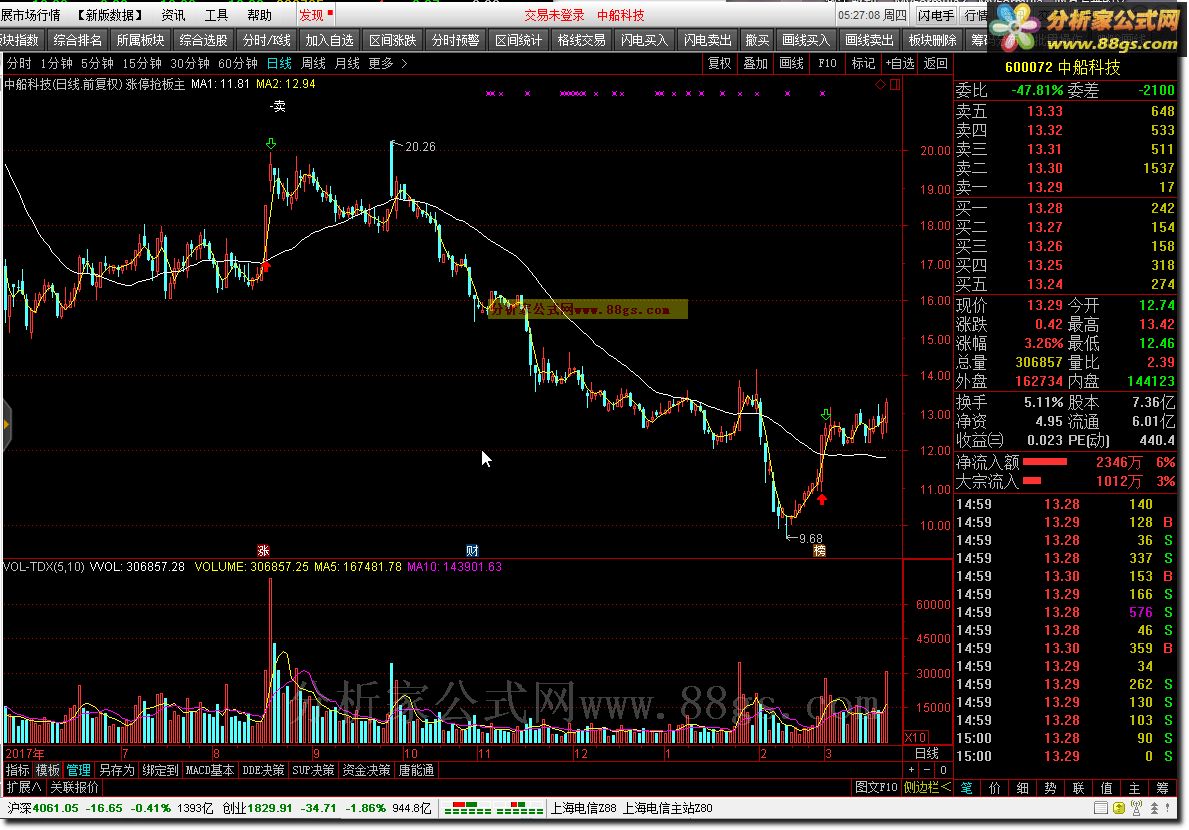Click 闪电买入 quick buy button
The width and height of the screenshot is (1189, 830).
tap(645, 40)
